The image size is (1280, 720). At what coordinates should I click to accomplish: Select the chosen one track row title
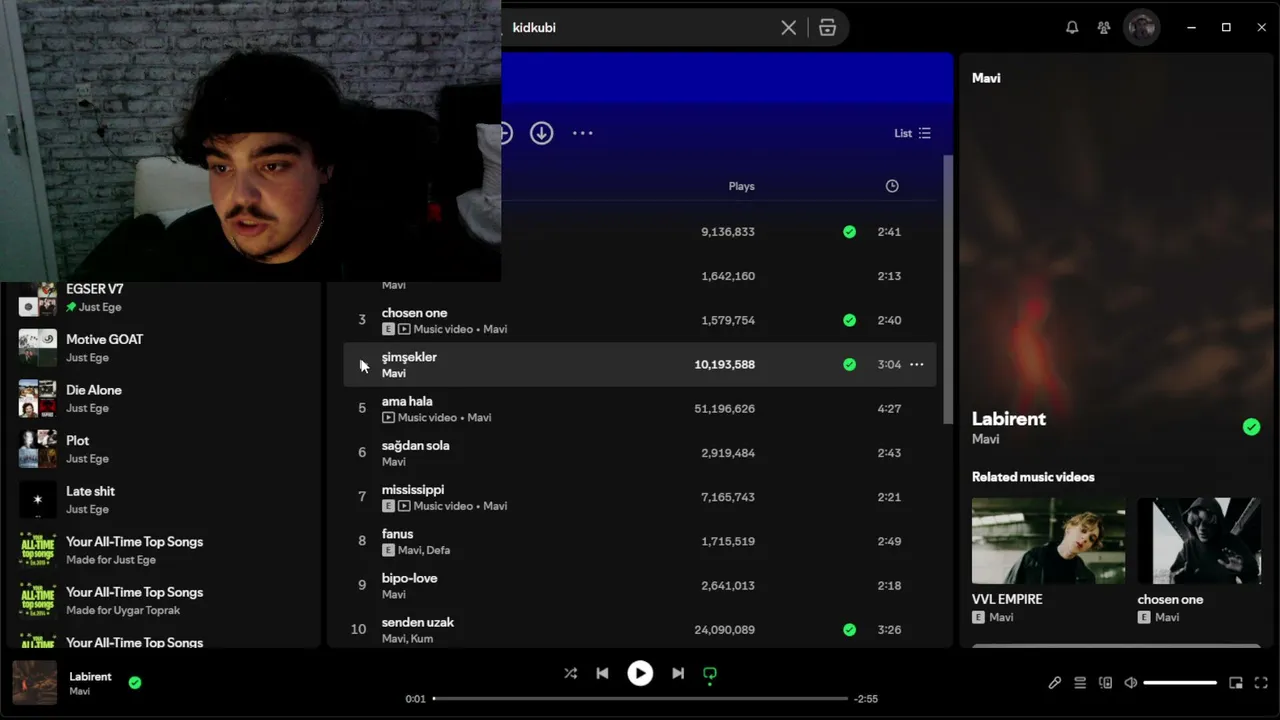(x=414, y=313)
